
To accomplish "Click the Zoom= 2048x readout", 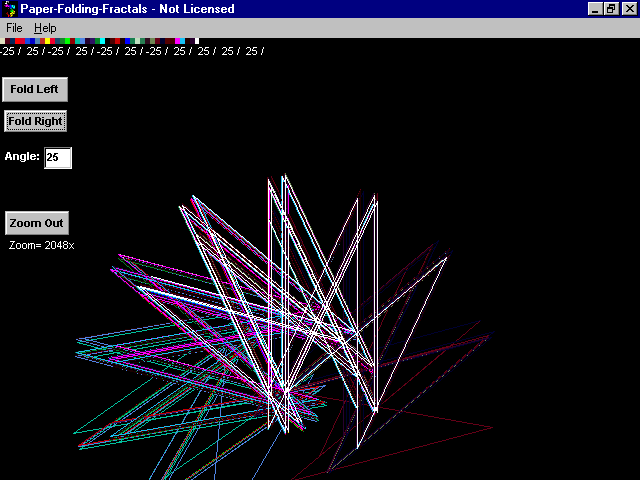I will pyautogui.click(x=42, y=245).
